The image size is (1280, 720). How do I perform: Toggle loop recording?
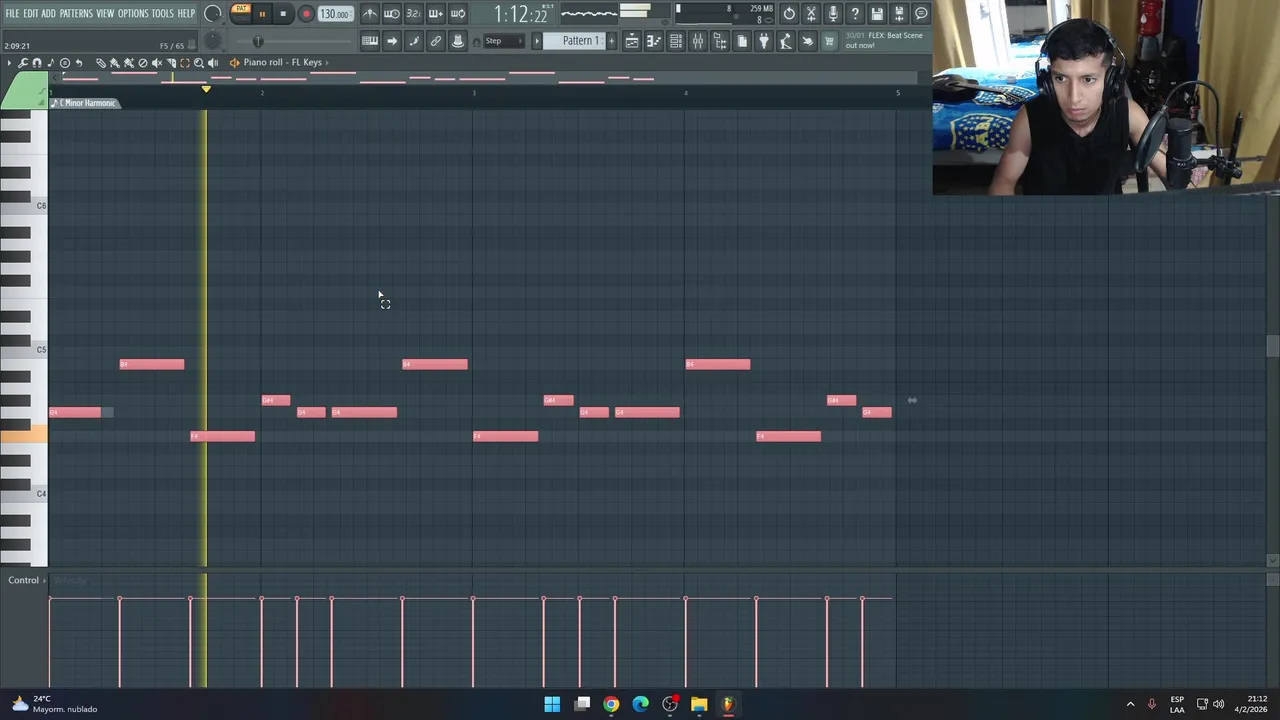(x=458, y=14)
